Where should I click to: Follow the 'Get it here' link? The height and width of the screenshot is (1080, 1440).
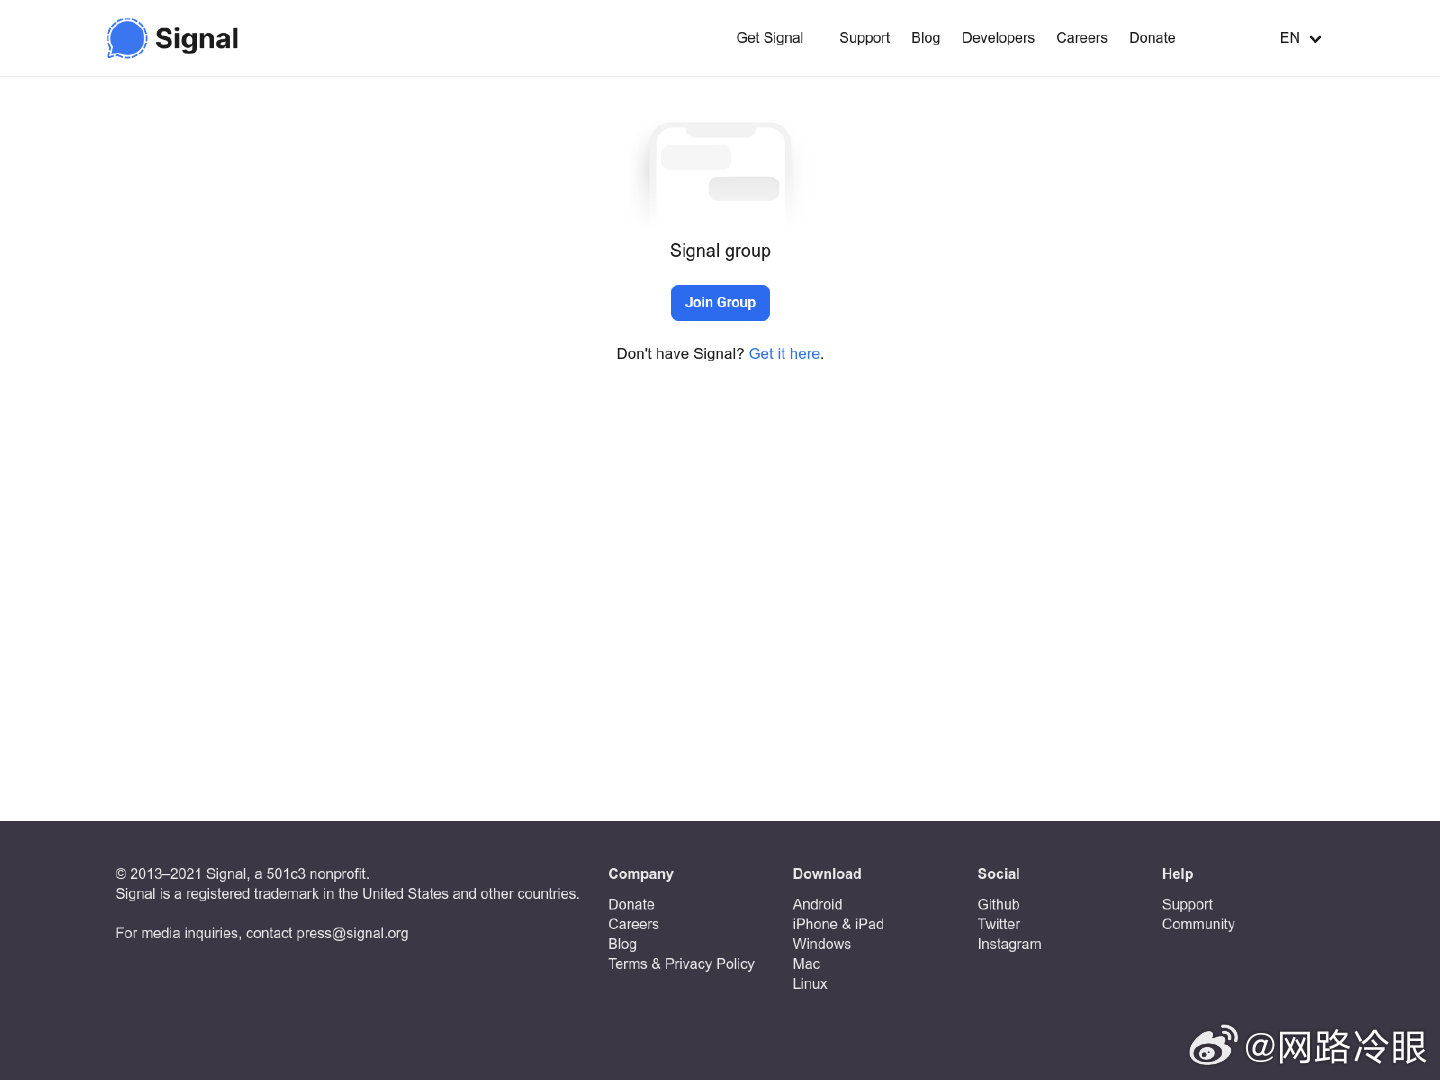point(784,354)
